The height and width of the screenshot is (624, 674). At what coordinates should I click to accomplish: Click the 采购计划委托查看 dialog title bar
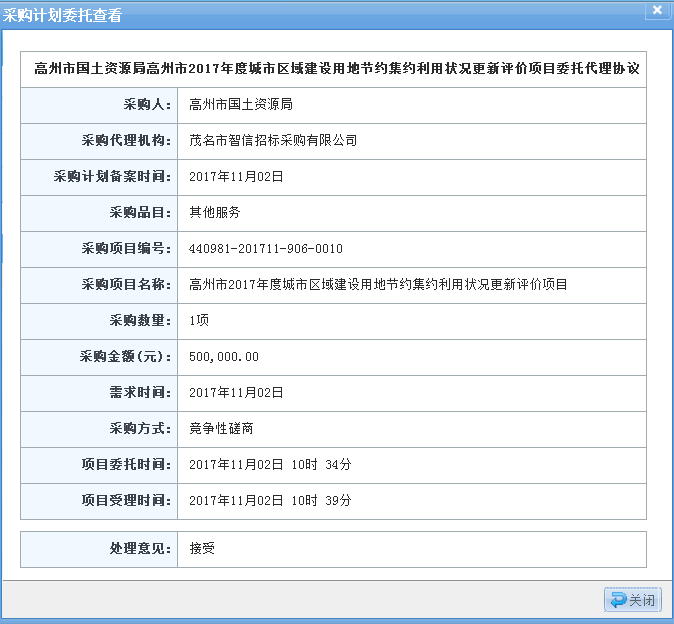[300, 11]
